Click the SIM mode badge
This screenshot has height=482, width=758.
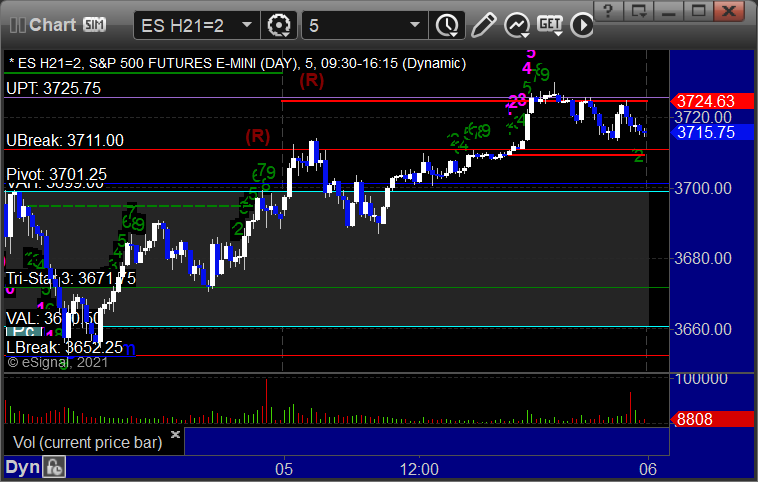pyautogui.click(x=94, y=25)
